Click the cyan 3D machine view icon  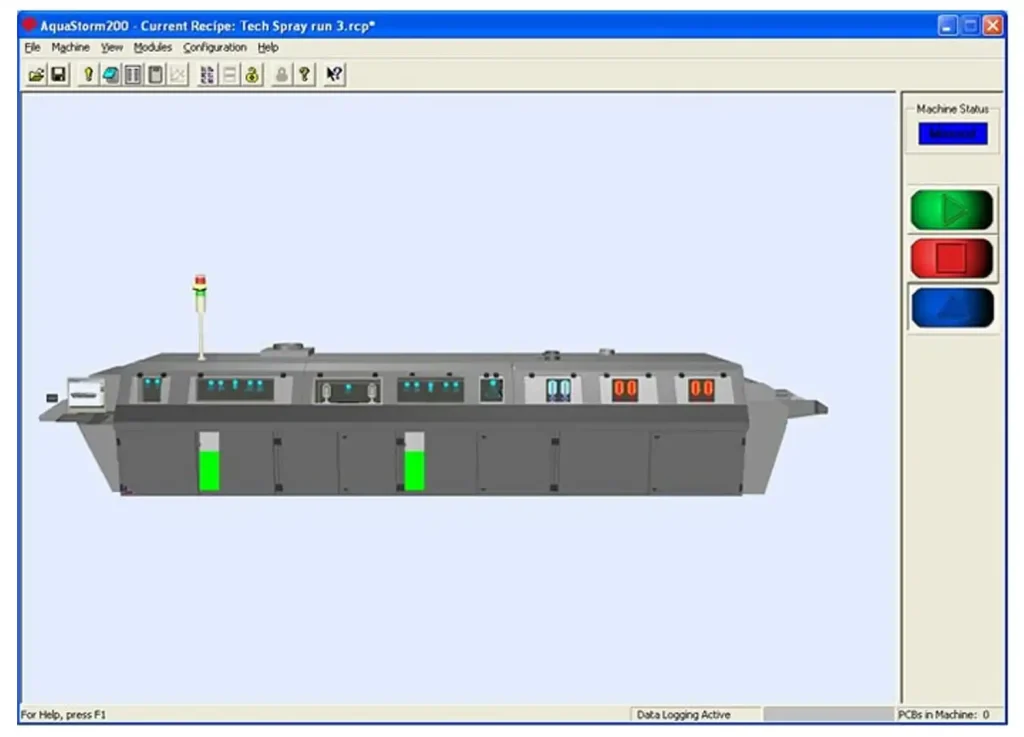[110, 75]
